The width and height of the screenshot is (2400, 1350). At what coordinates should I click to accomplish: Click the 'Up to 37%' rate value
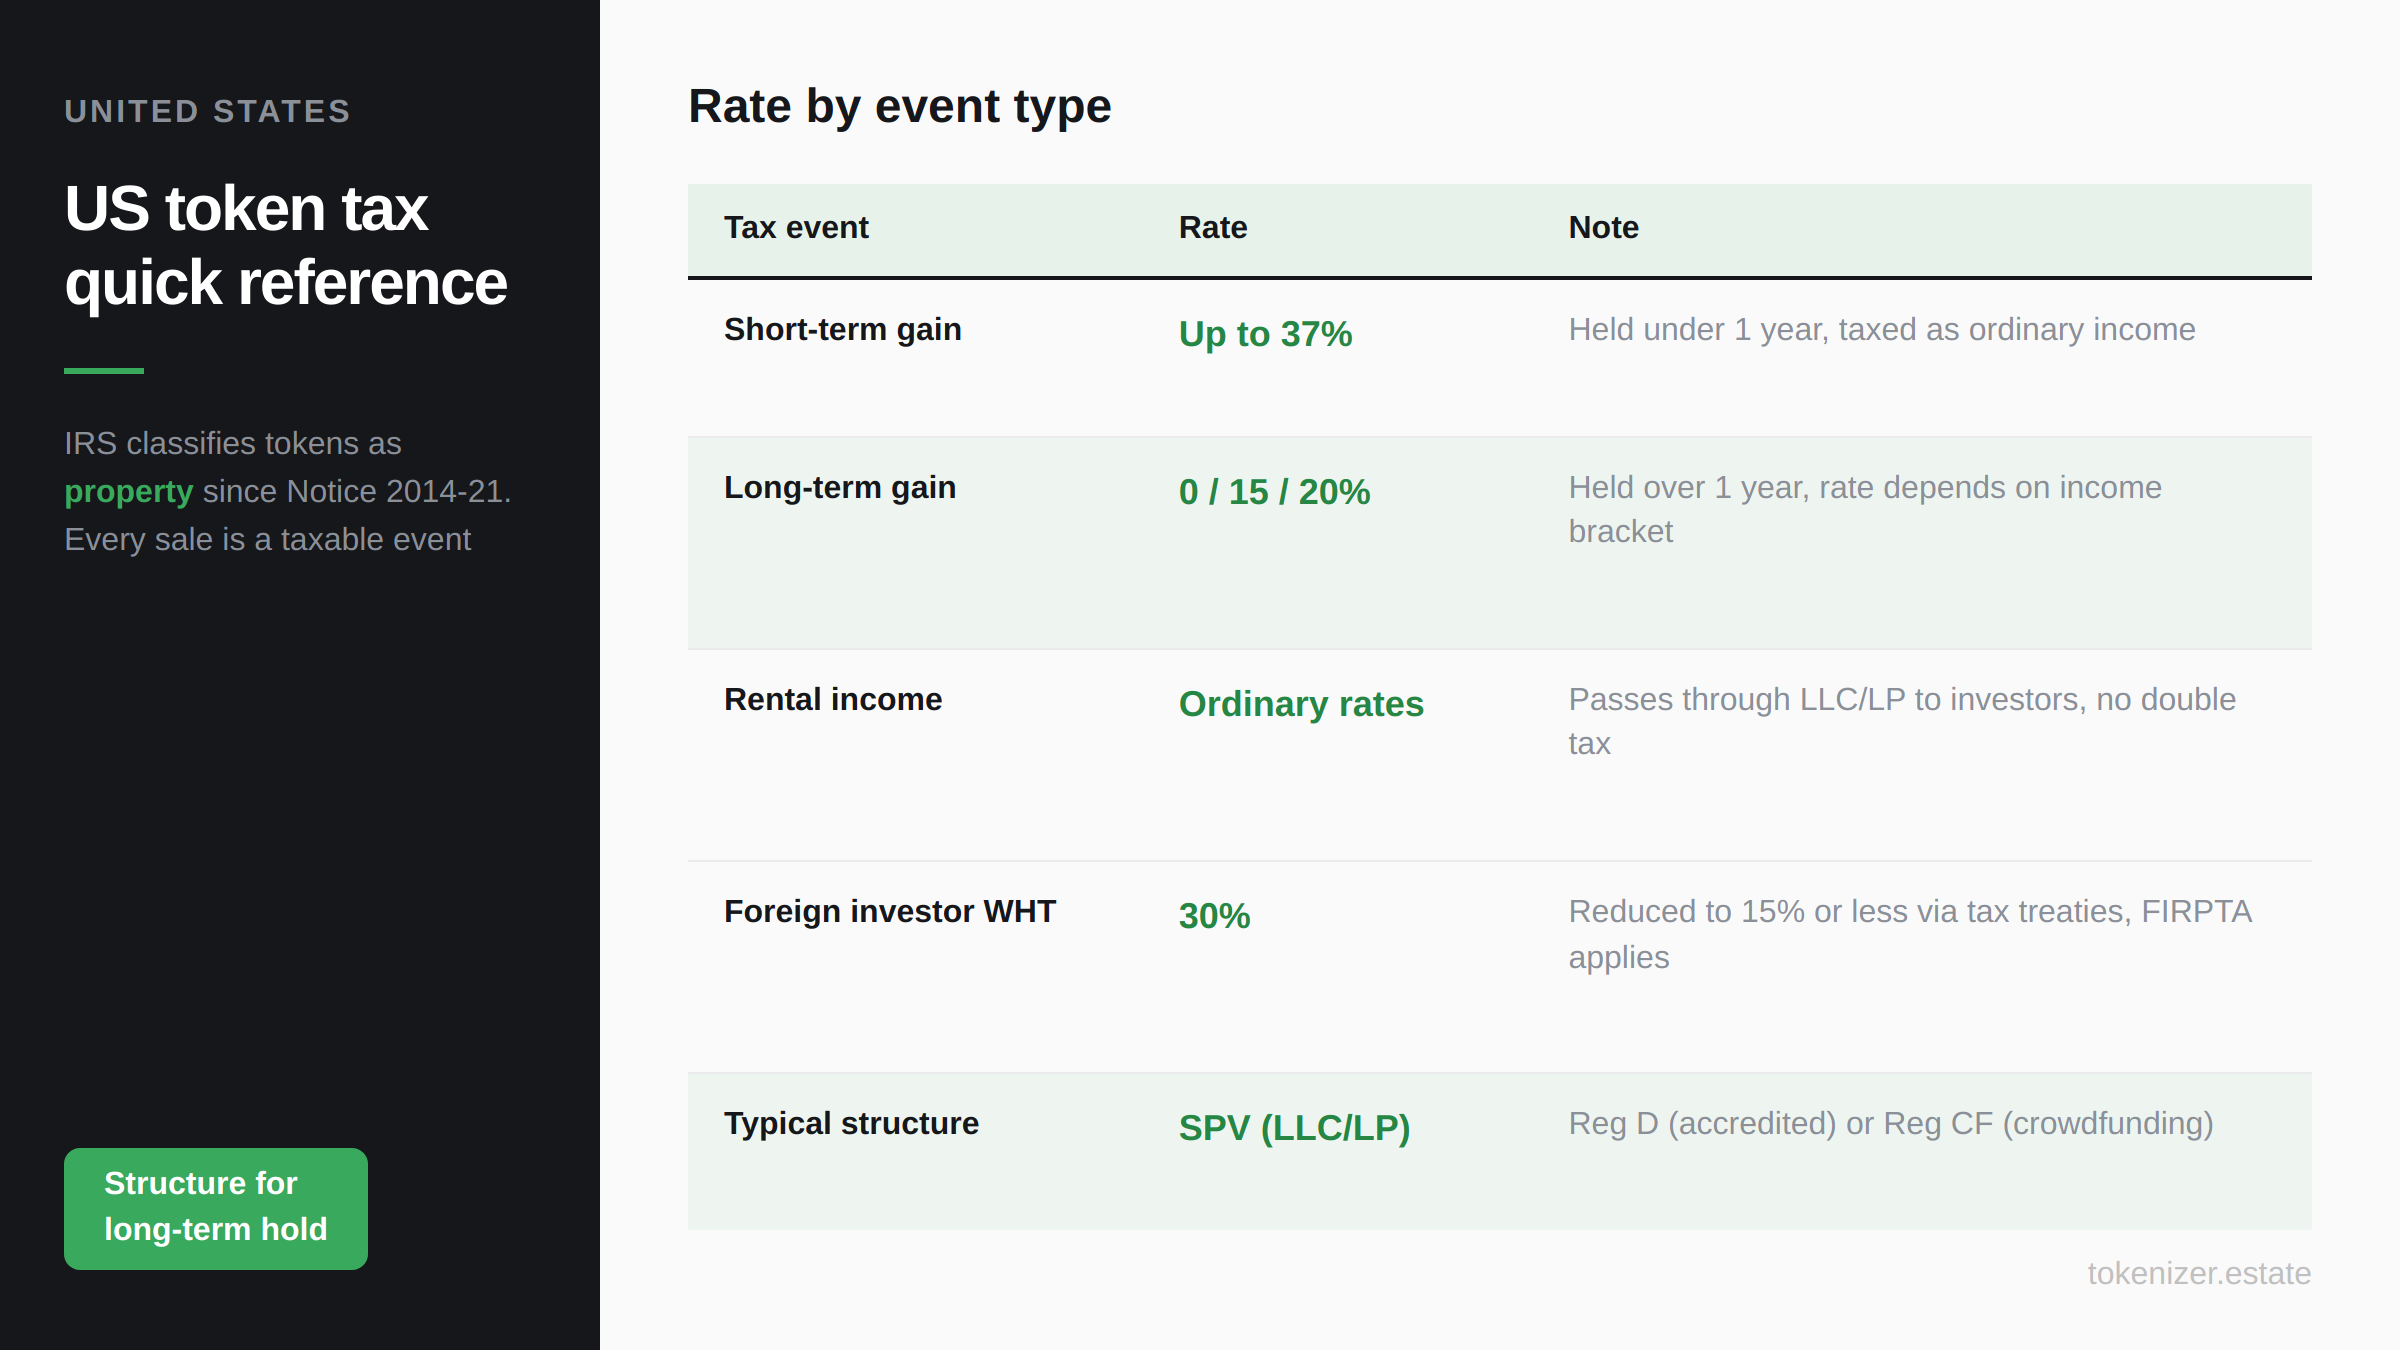click(x=1265, y=334)
